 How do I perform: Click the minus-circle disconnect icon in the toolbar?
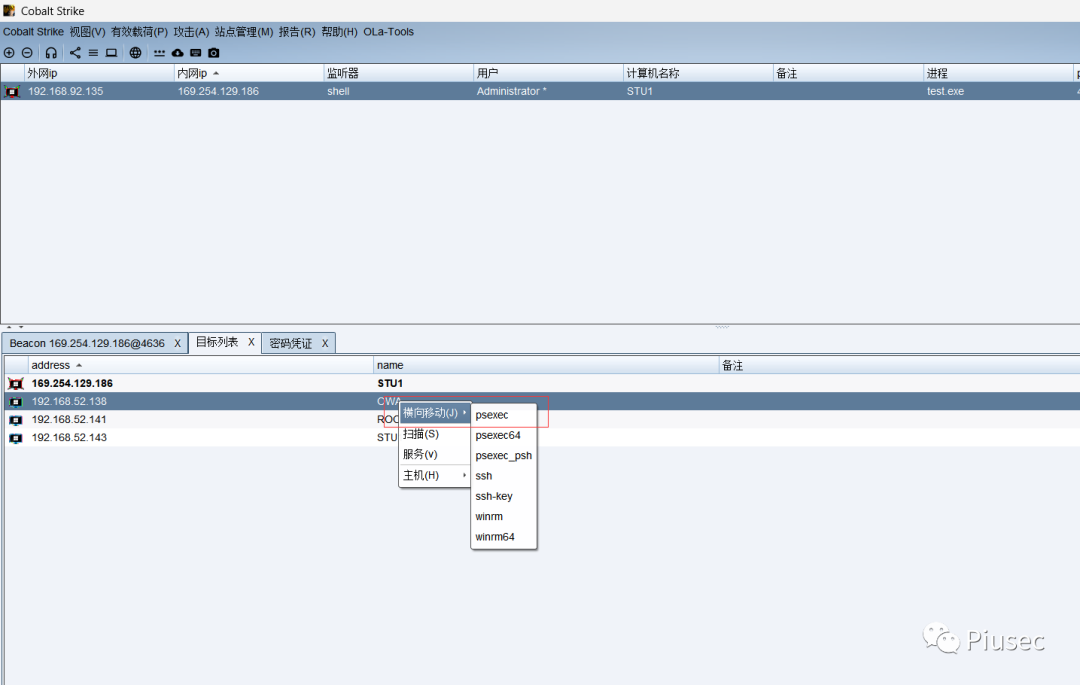pyautogui.click(x=27, y=52)
